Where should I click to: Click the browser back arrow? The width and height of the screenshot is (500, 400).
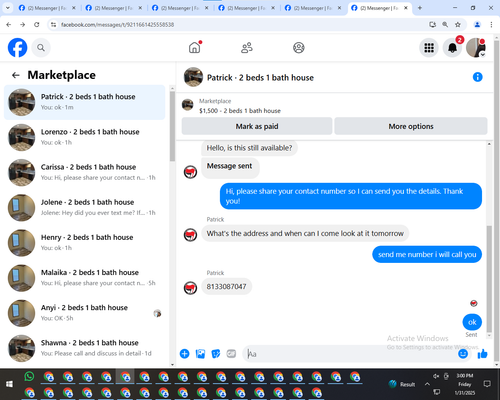tap(9, 24)
